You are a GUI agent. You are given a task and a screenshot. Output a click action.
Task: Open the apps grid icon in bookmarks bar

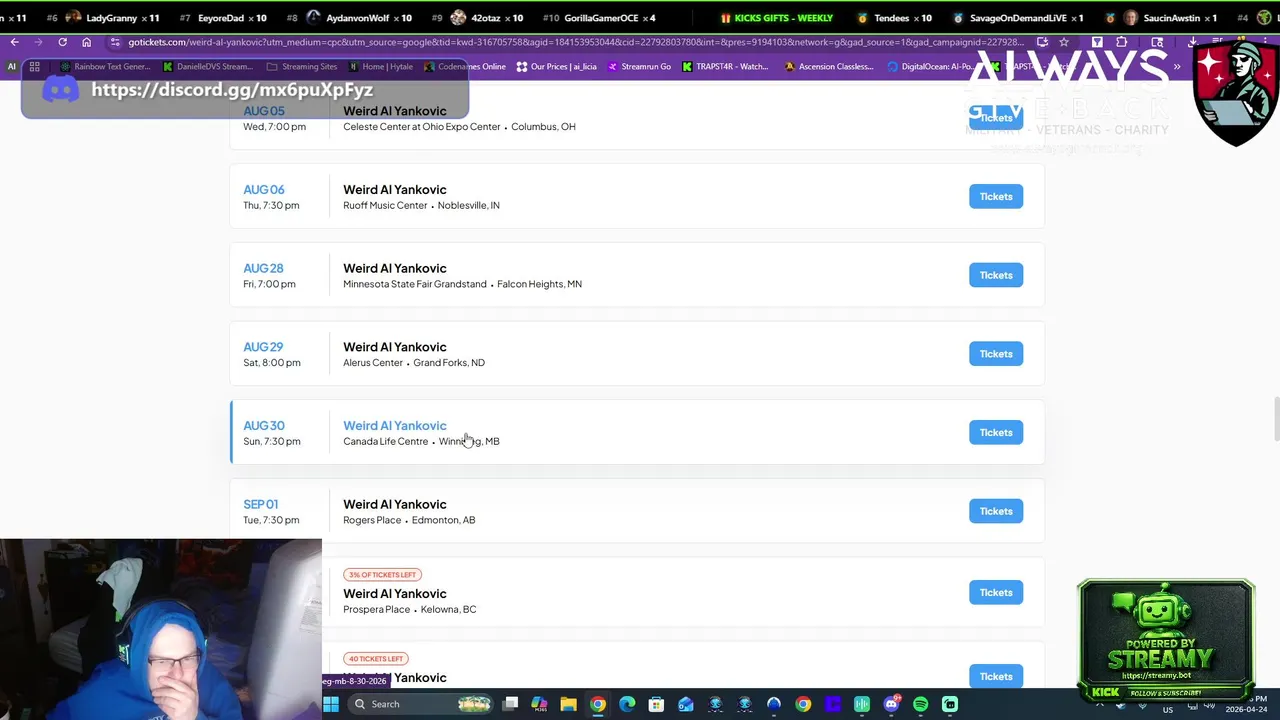pyautogui.click(x=34, y=66)
